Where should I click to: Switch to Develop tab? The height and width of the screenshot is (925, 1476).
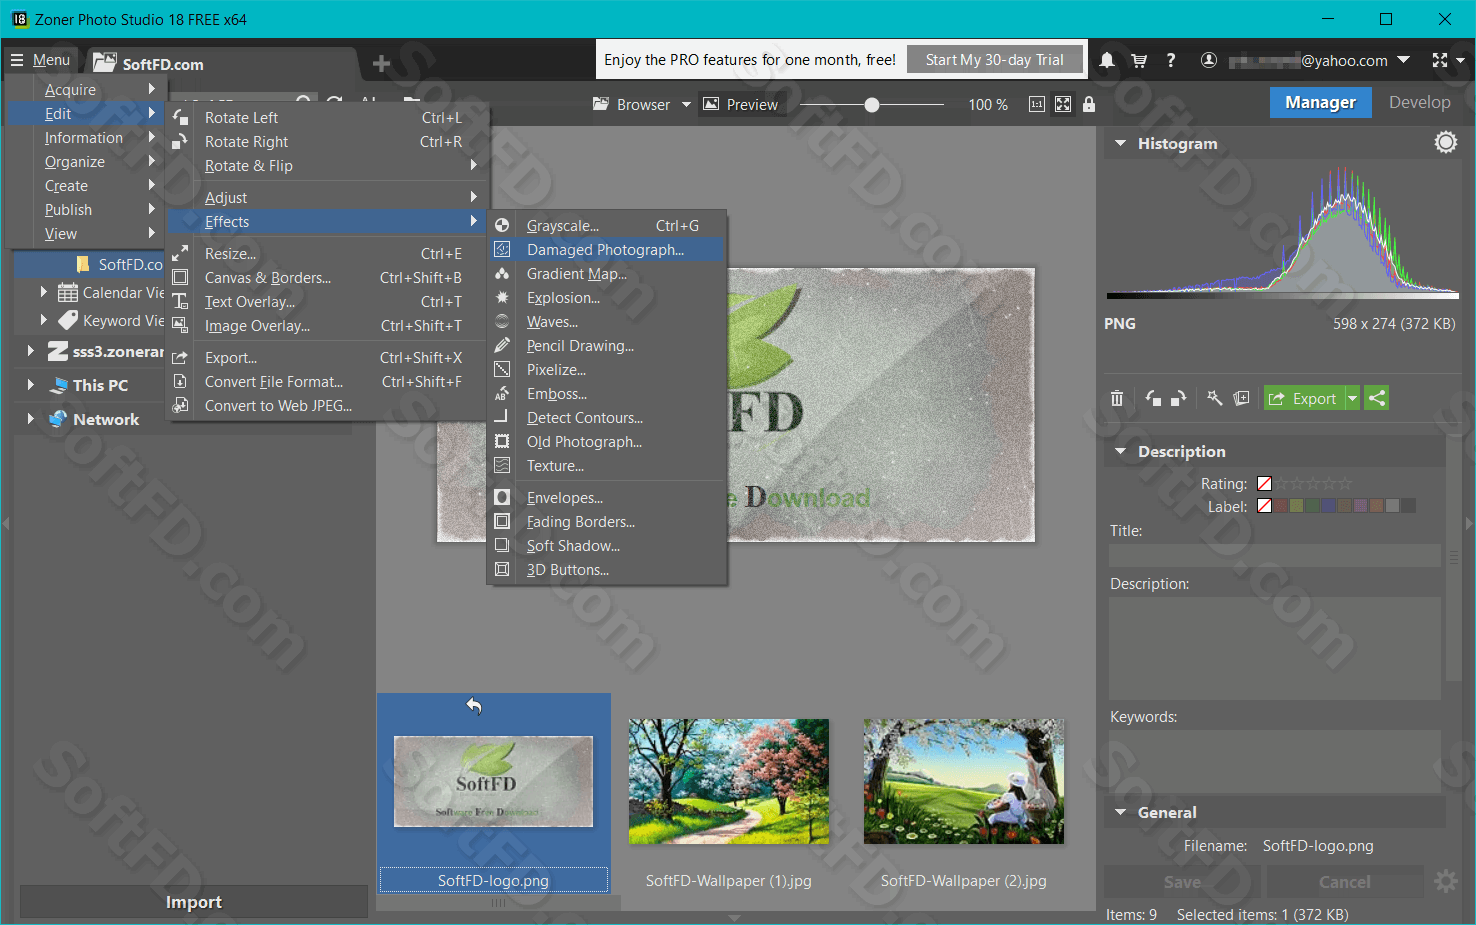pyautogui.click(x=1419, y=102)
